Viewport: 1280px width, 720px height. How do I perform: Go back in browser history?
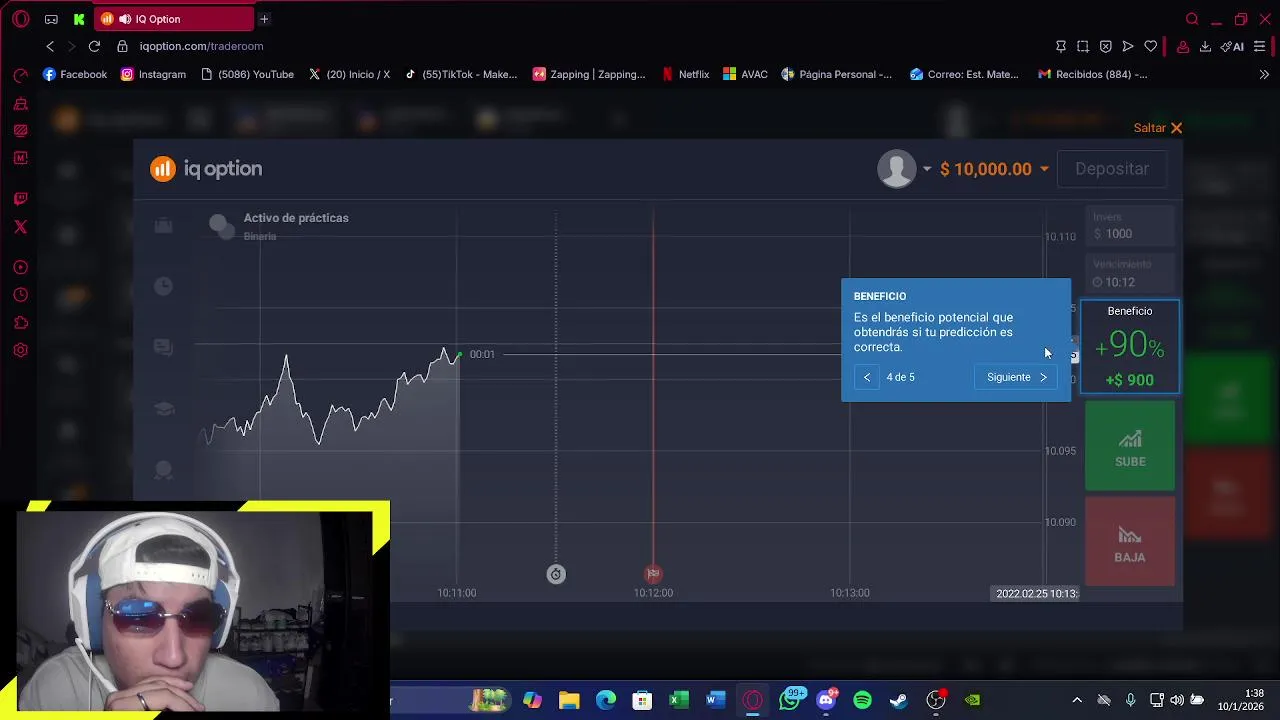coord(50,46)
